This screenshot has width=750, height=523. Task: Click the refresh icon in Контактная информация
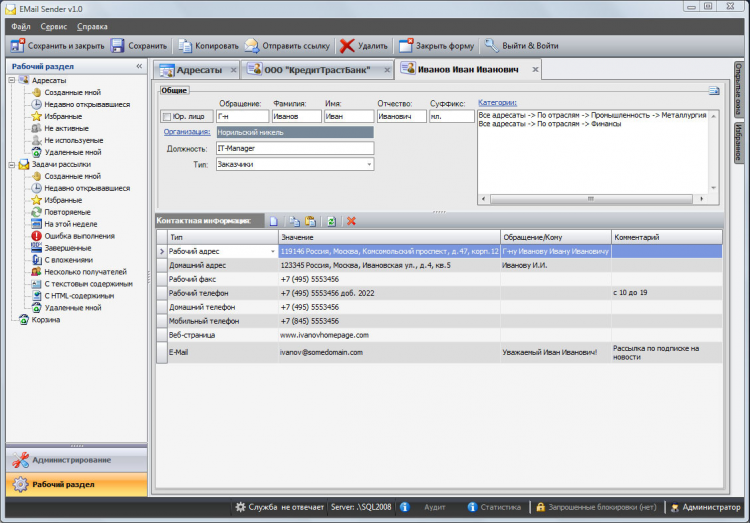click(x=331, y=220)
